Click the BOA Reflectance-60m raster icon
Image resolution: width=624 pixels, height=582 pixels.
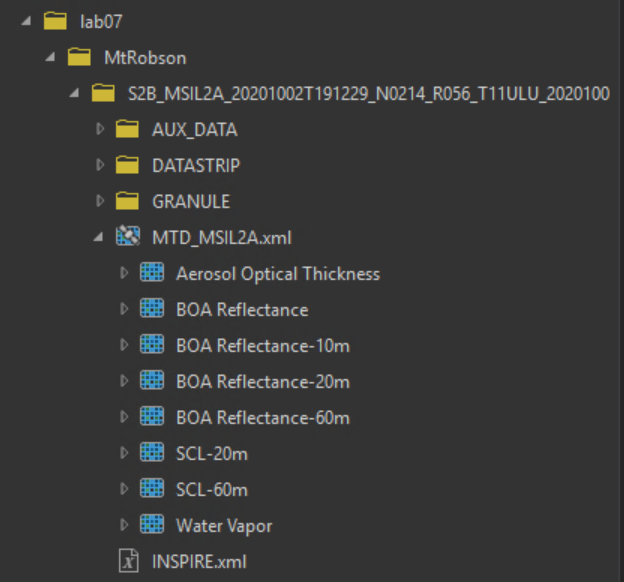pyautogui.click(x=152, y=417)
